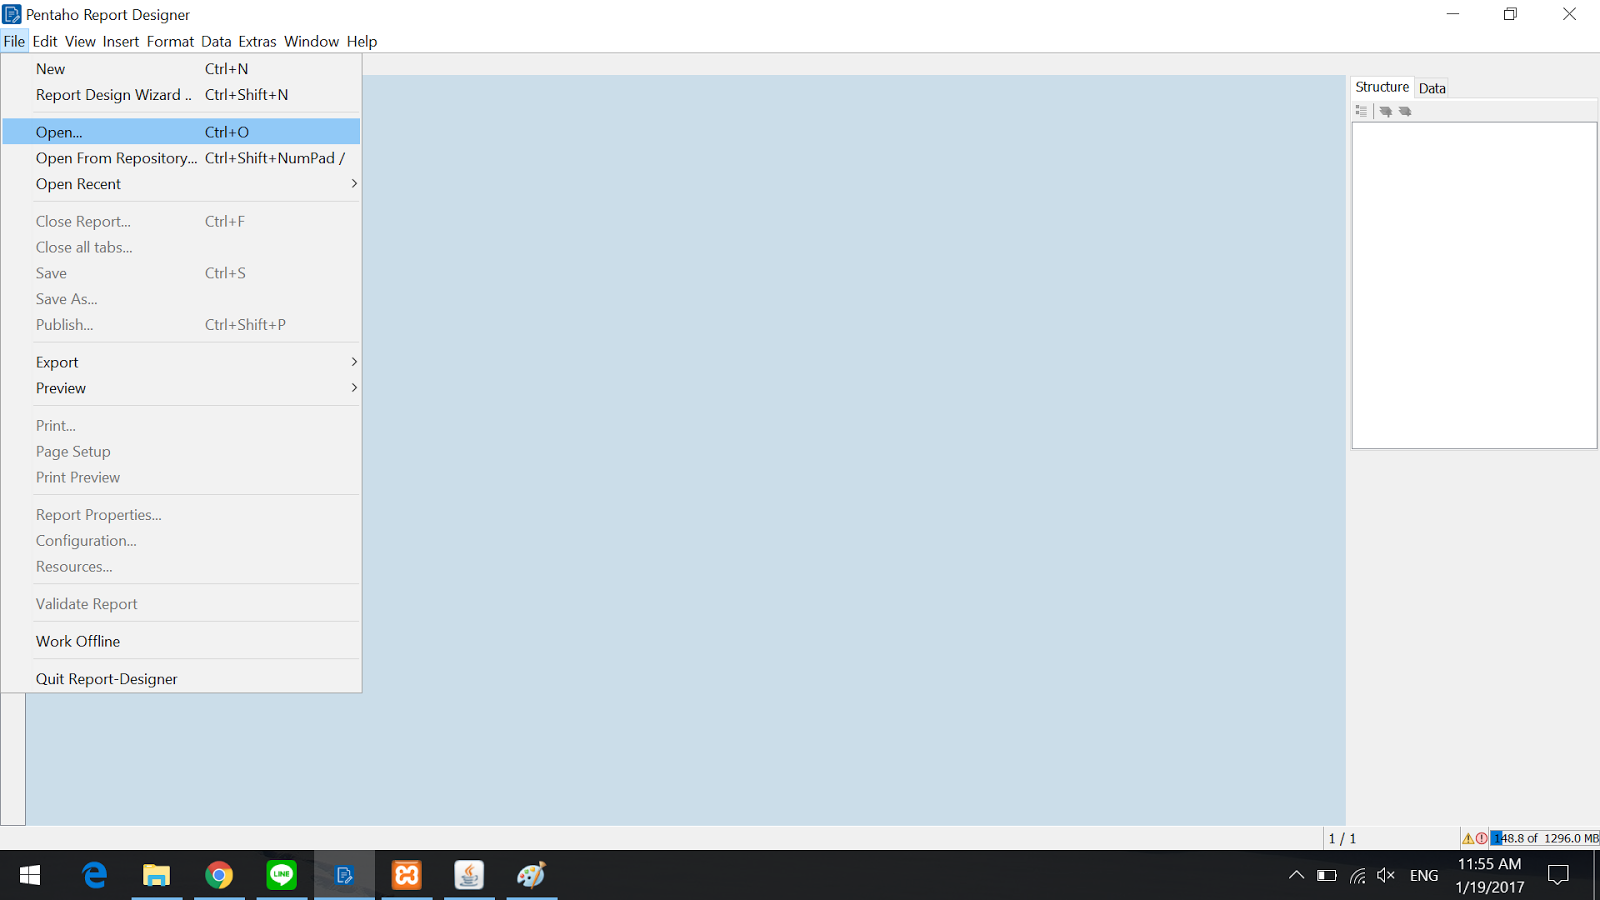Open the Extras menu
This screenshot has height=900, width=1600.
[257, 41]
